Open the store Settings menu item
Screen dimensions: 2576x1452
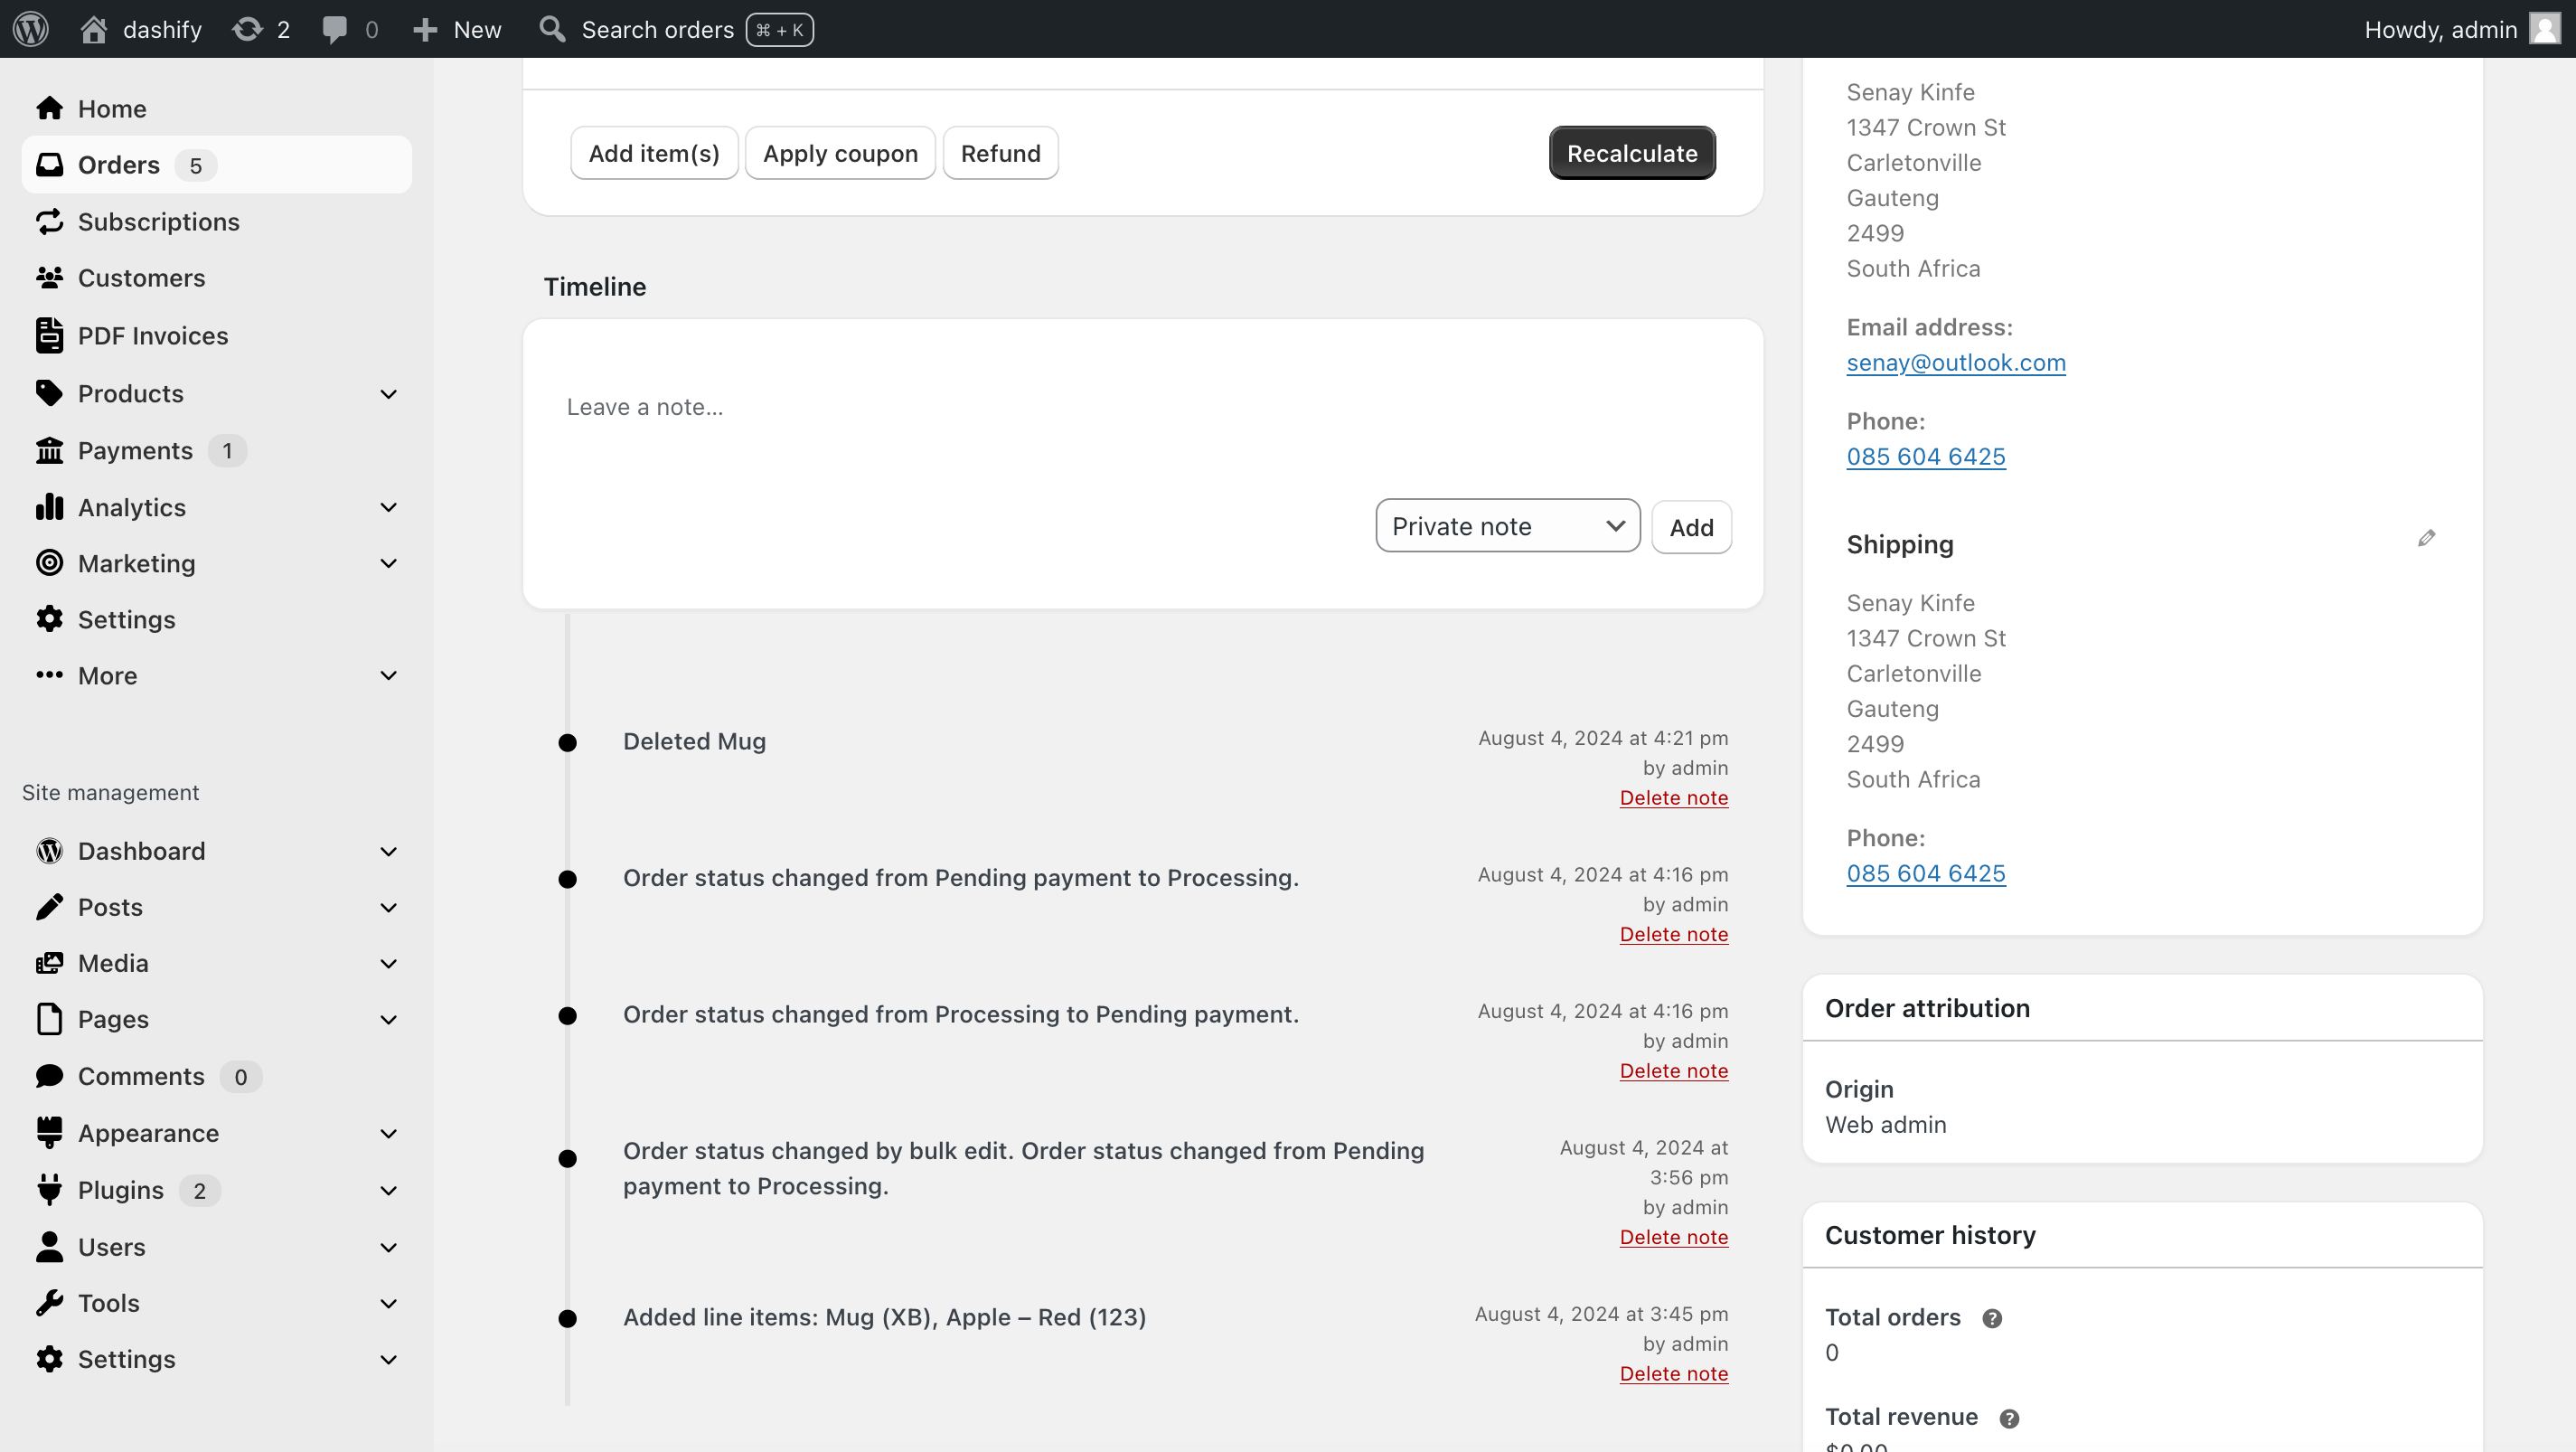(x=126, y=619)
